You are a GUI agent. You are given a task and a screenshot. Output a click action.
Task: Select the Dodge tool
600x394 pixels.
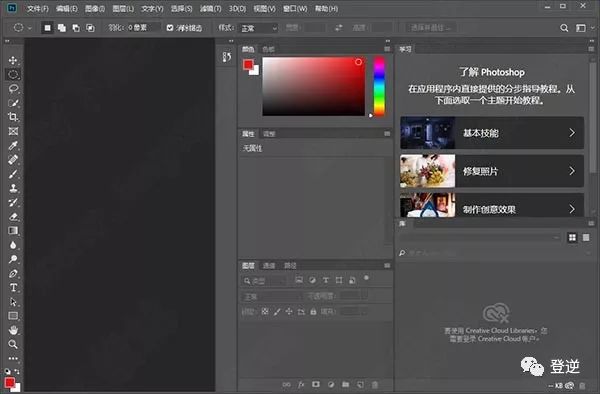pyautogui.click(x=13, y=259)
